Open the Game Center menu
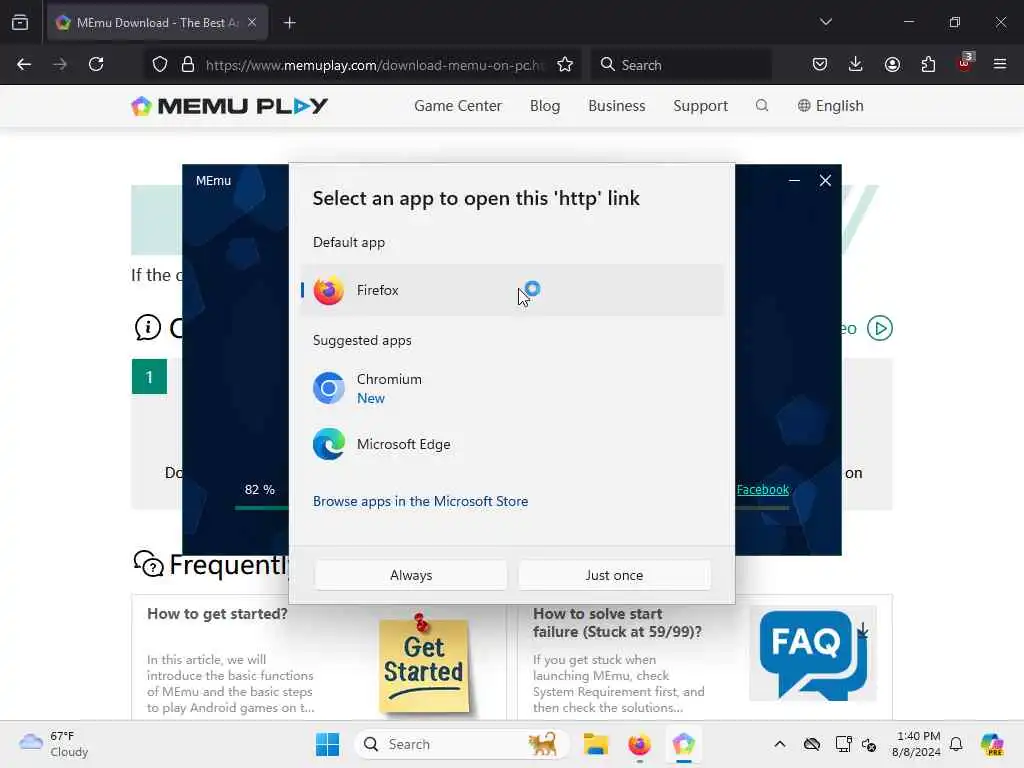1024x768 pixels. pyautogui.click(x=458, y=106)
